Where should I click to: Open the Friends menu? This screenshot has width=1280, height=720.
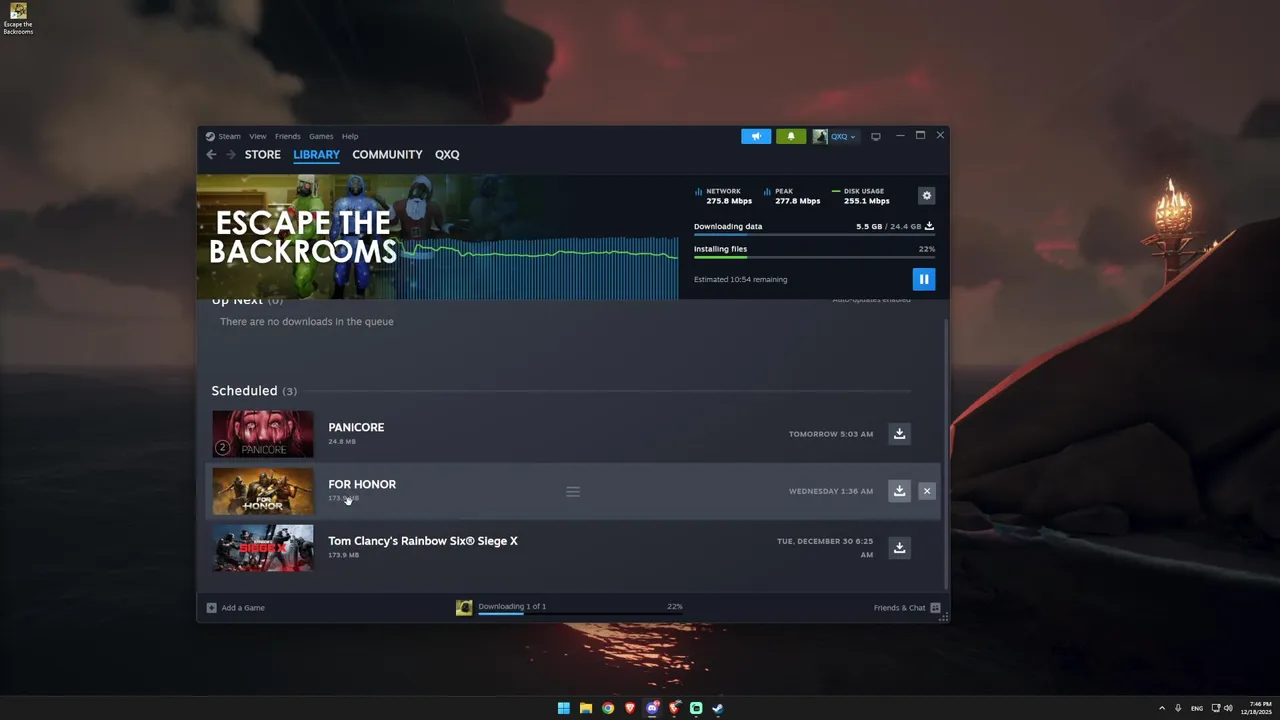coord(288,136)
